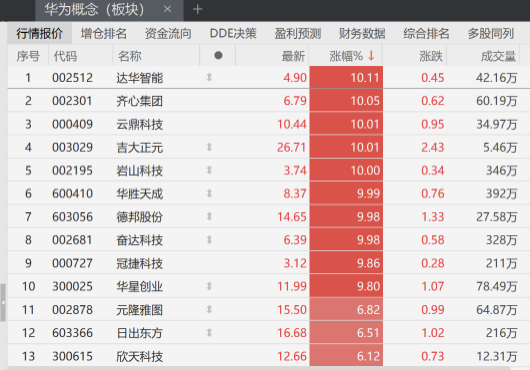
Task: Click the up-down marker icon for 达华智能
Action: (x=209, y=77)
